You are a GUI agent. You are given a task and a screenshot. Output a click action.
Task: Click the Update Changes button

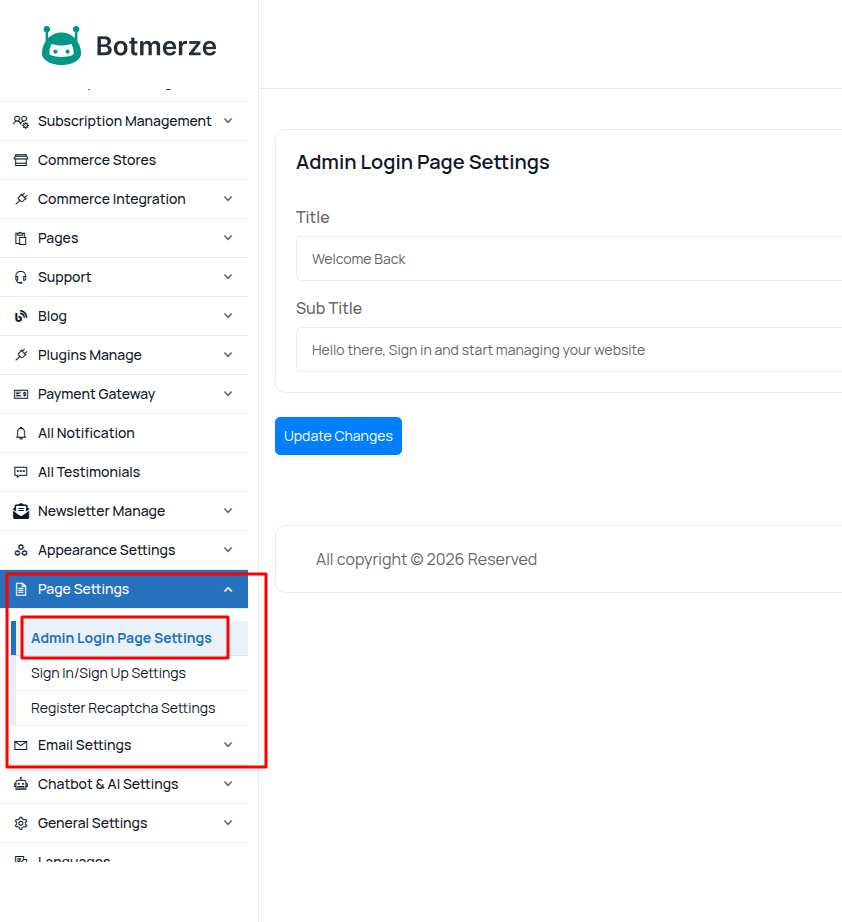point(338,436)
